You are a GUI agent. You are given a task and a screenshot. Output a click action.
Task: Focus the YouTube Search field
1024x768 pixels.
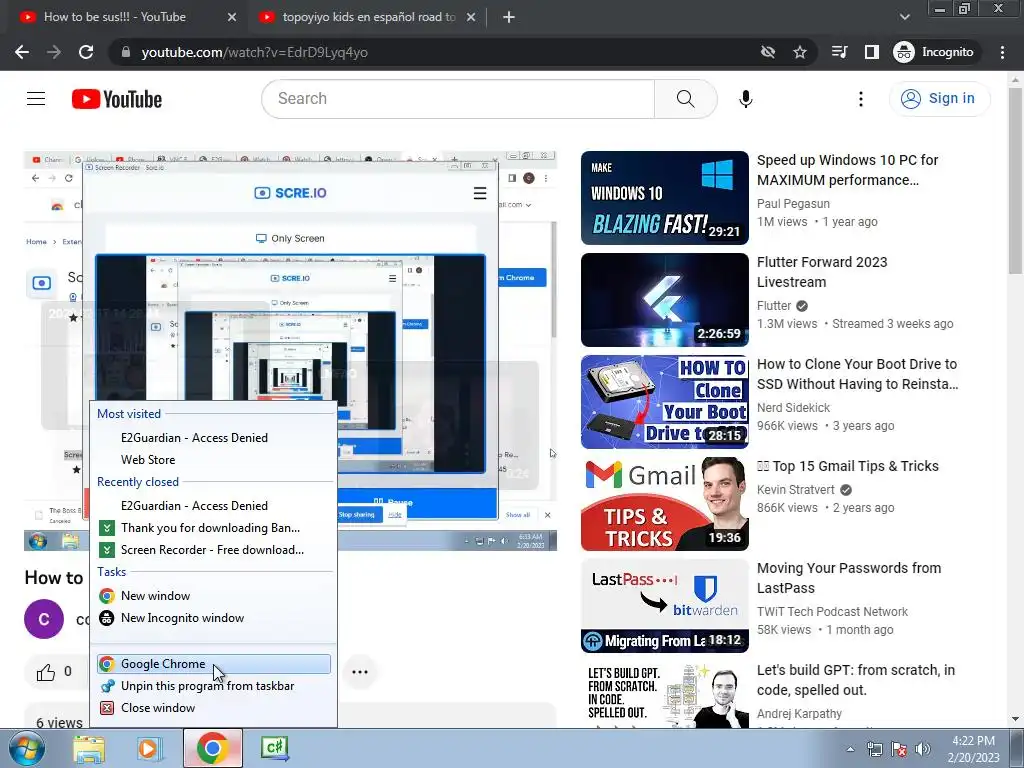[x=458, y=99]
